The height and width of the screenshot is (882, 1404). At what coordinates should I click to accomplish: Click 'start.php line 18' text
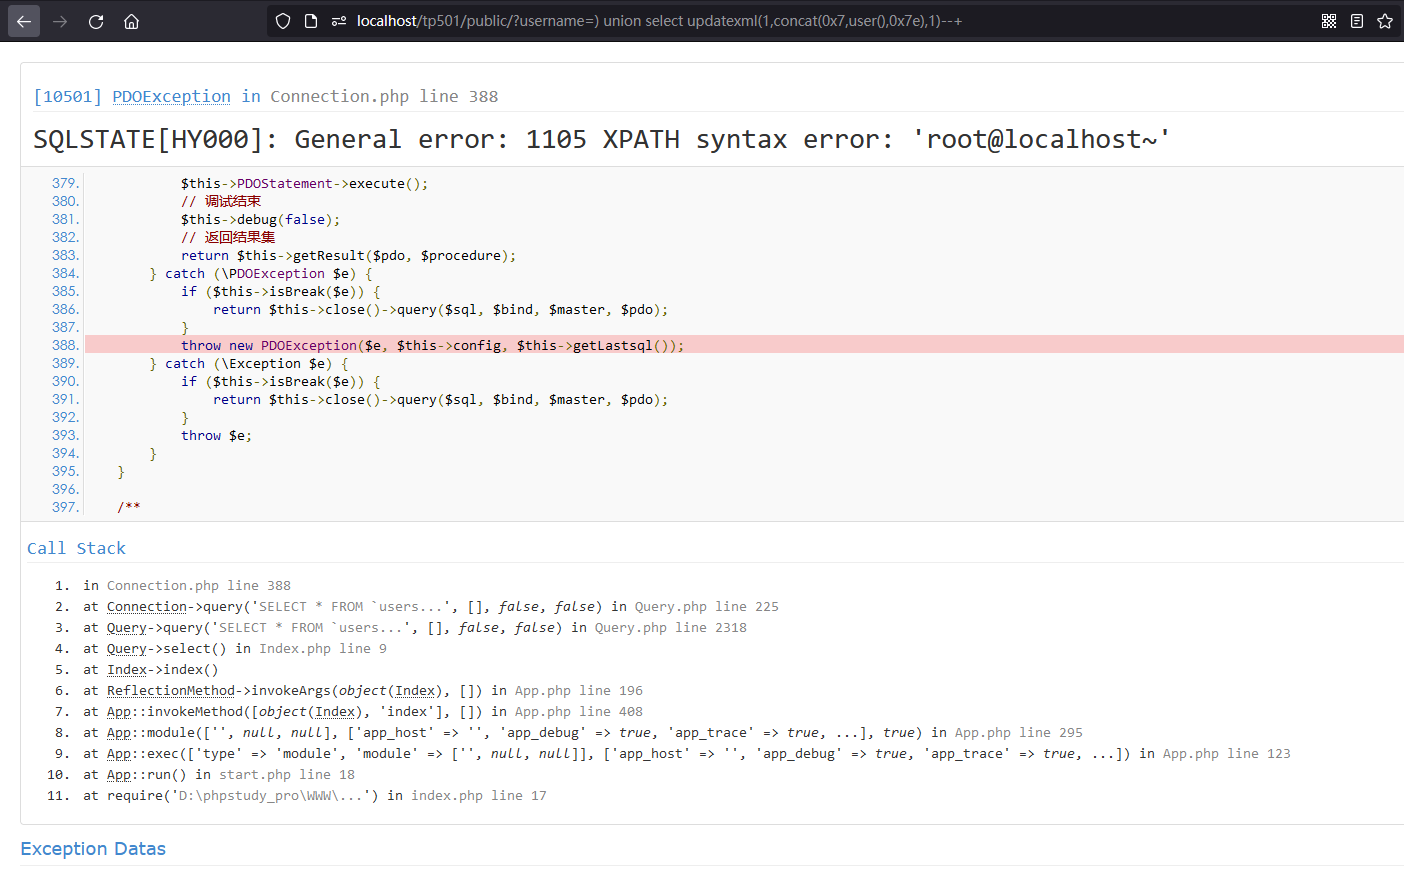287,775
